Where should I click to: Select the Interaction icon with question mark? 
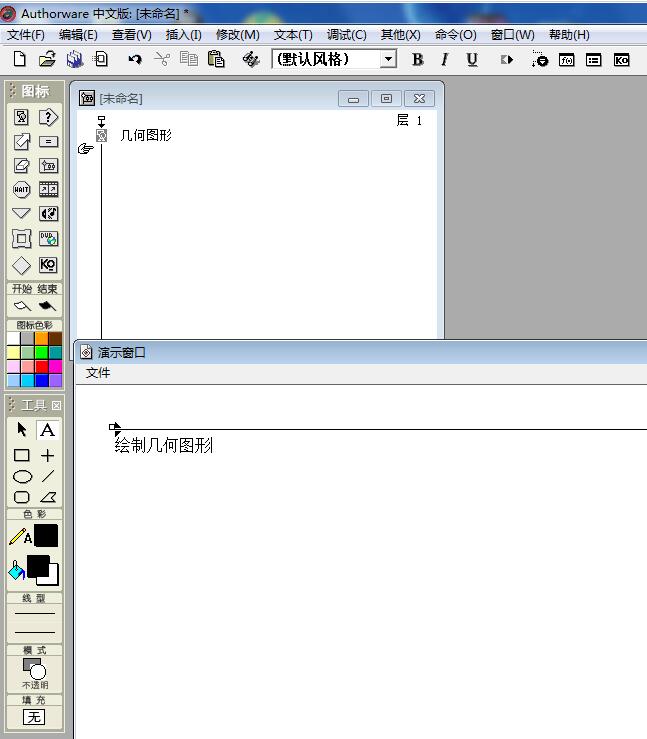pos(48,117)
